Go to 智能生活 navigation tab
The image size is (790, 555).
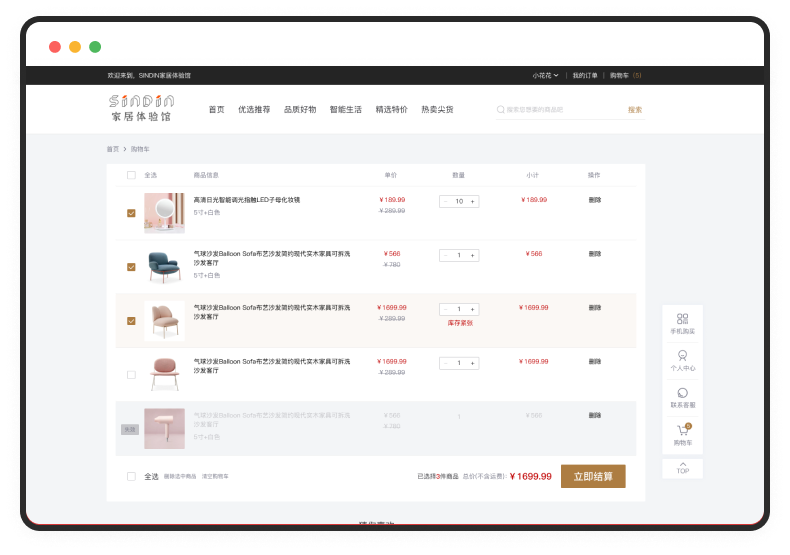tap(345, 109)
